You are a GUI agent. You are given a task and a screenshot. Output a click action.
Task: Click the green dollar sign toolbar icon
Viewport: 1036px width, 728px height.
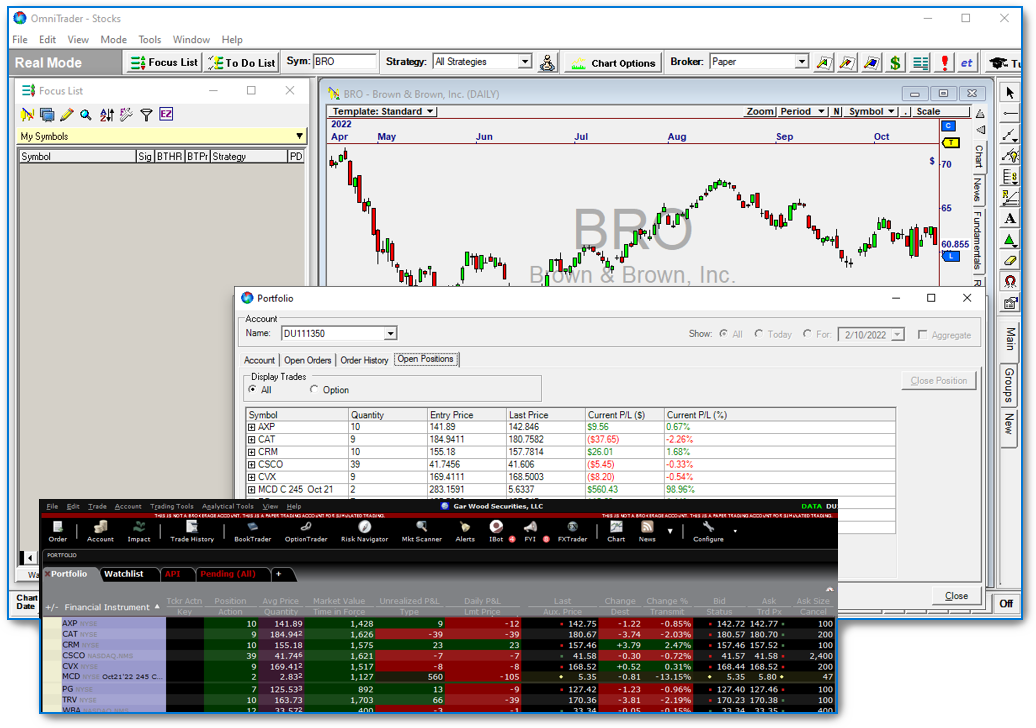(x=895, y=62)
